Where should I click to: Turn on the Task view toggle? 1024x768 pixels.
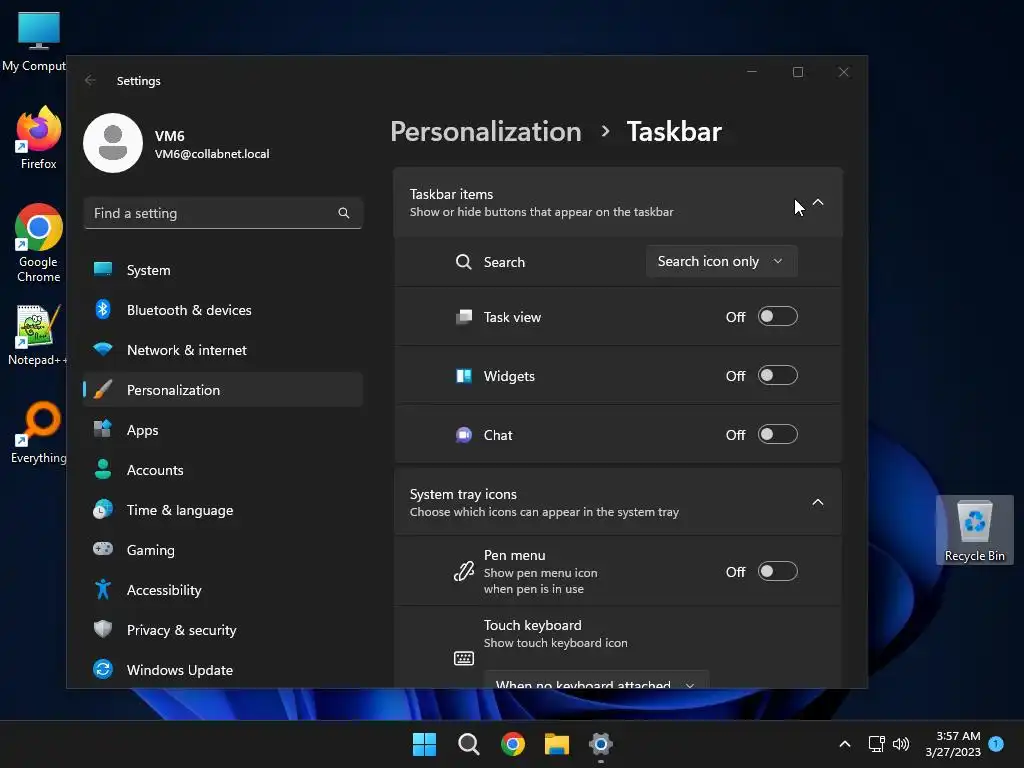pyautogui.click(x=777, y=317)
